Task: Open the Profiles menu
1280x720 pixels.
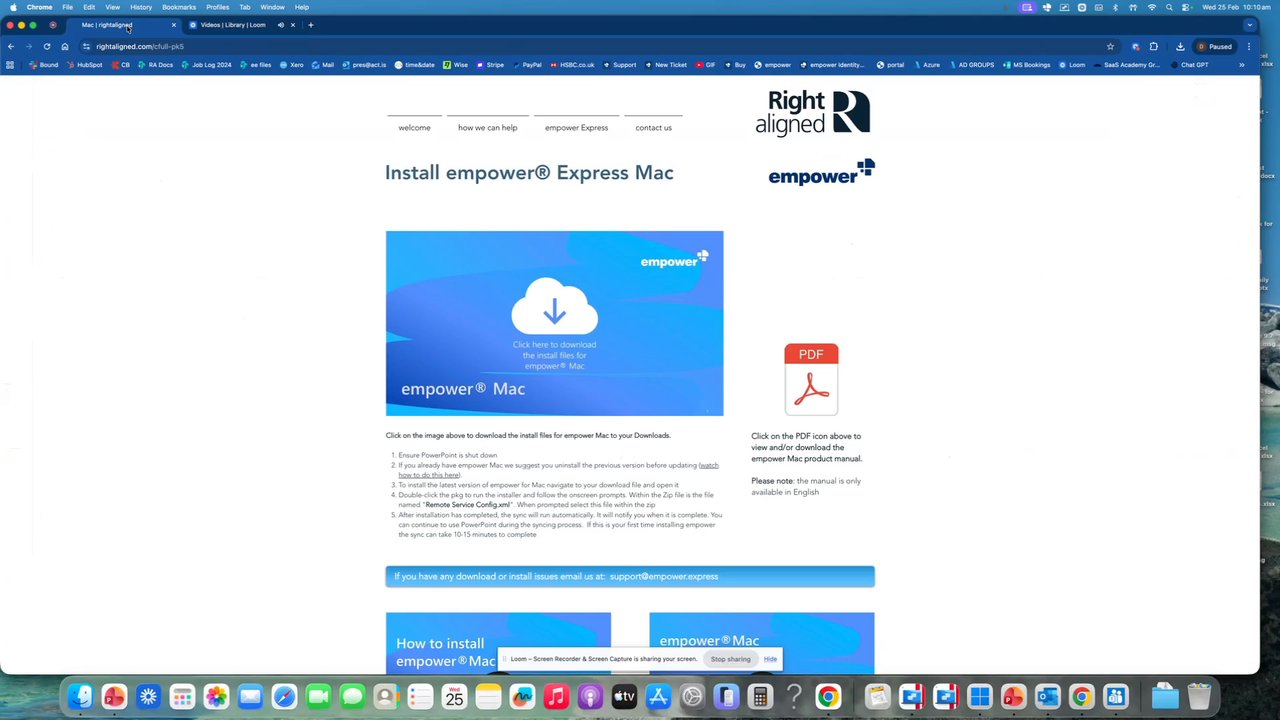Action: (x=217, y=7)
